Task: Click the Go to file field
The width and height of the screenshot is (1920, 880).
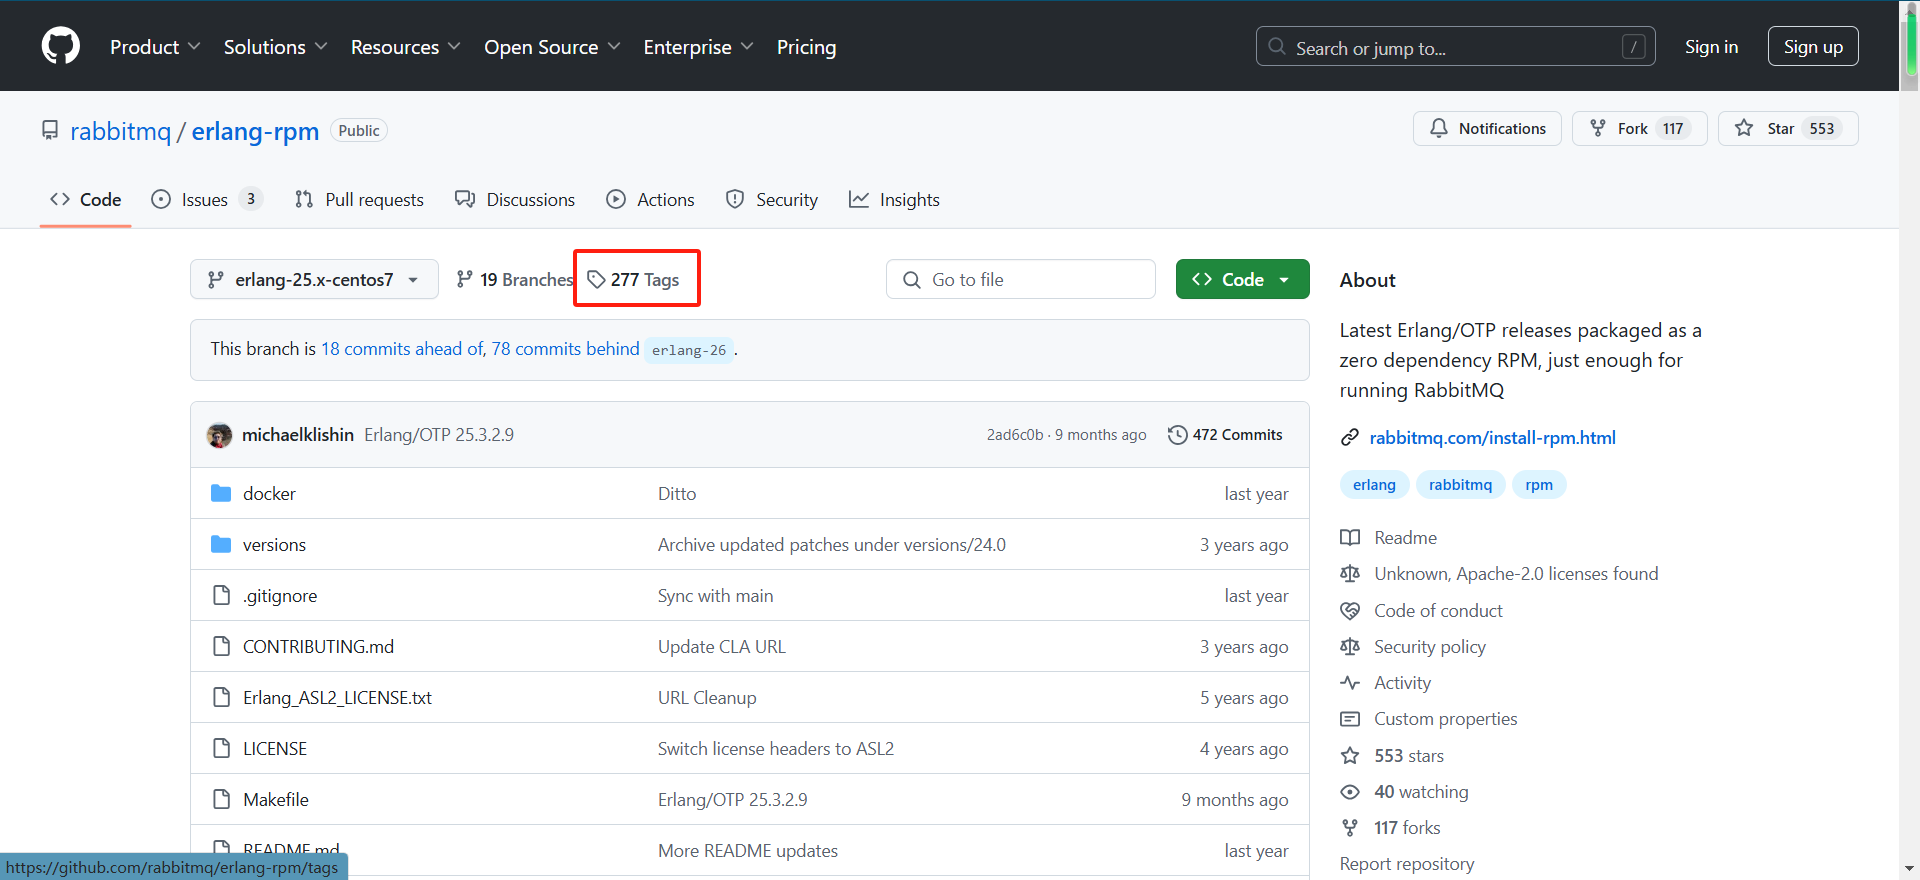Action: tap(1020, 280)
